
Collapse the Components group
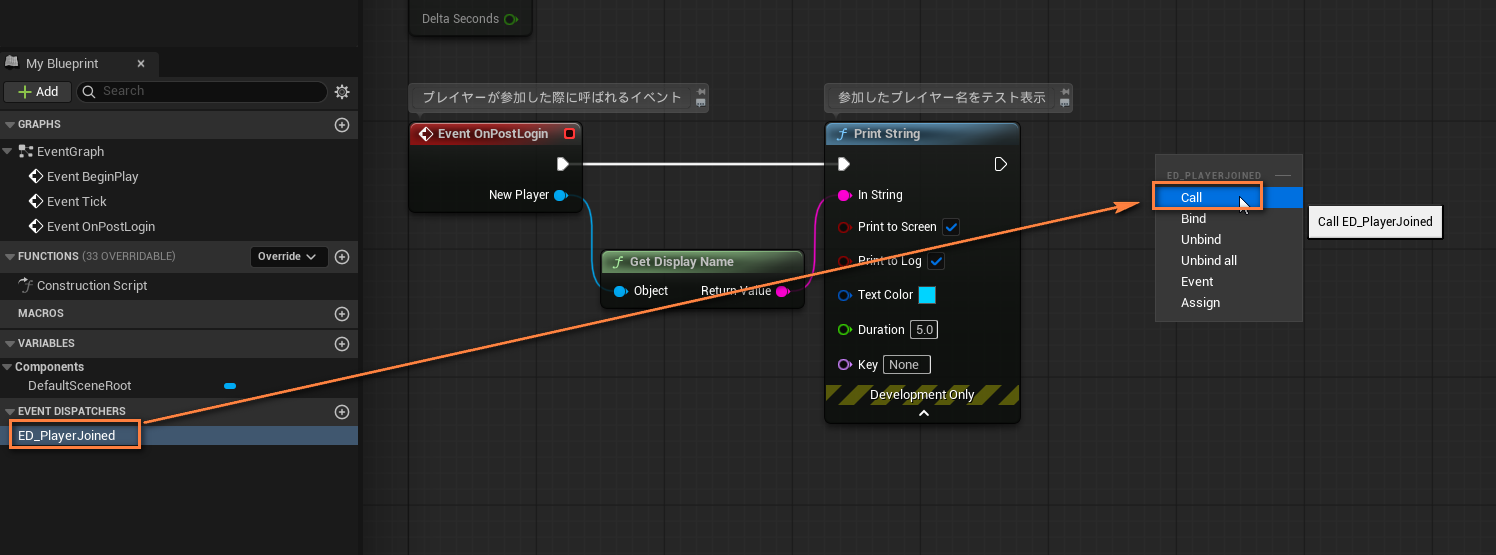(x=8, y=367)
